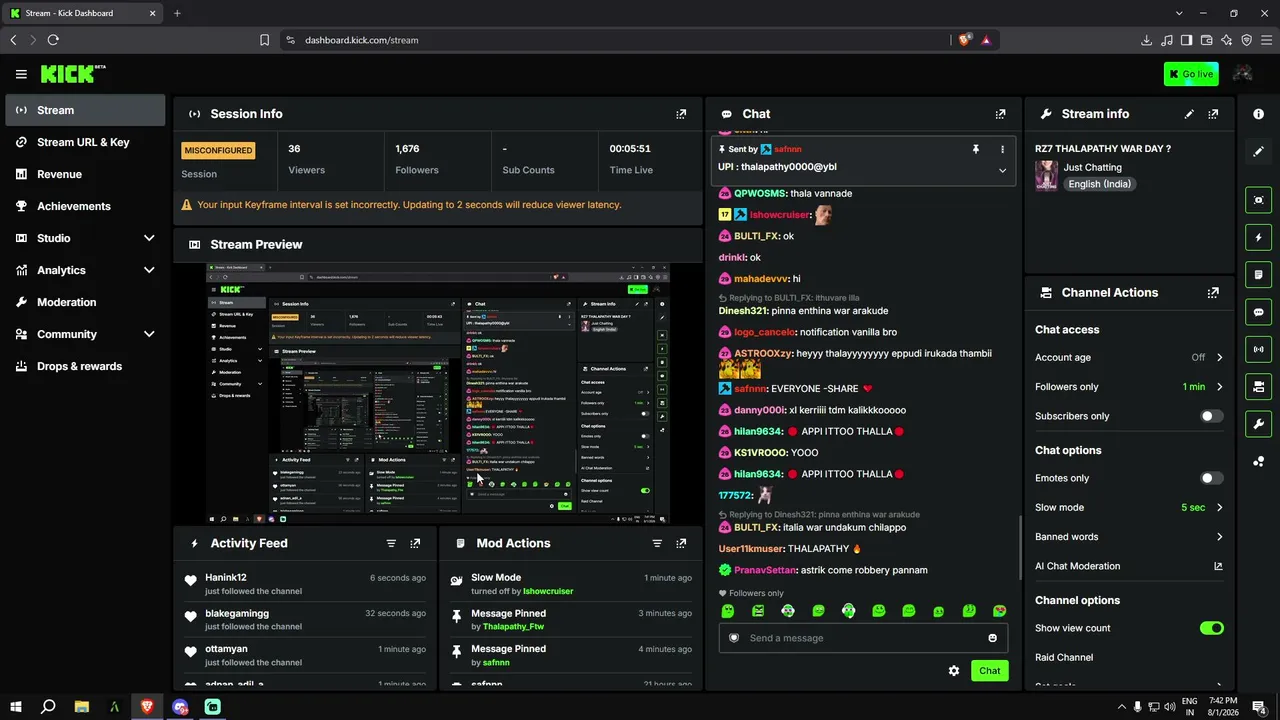The height and width of the screenshot is (720, 1280).
Task: Open Brave wallet icon in toolbar
Action: point(1207,40)
